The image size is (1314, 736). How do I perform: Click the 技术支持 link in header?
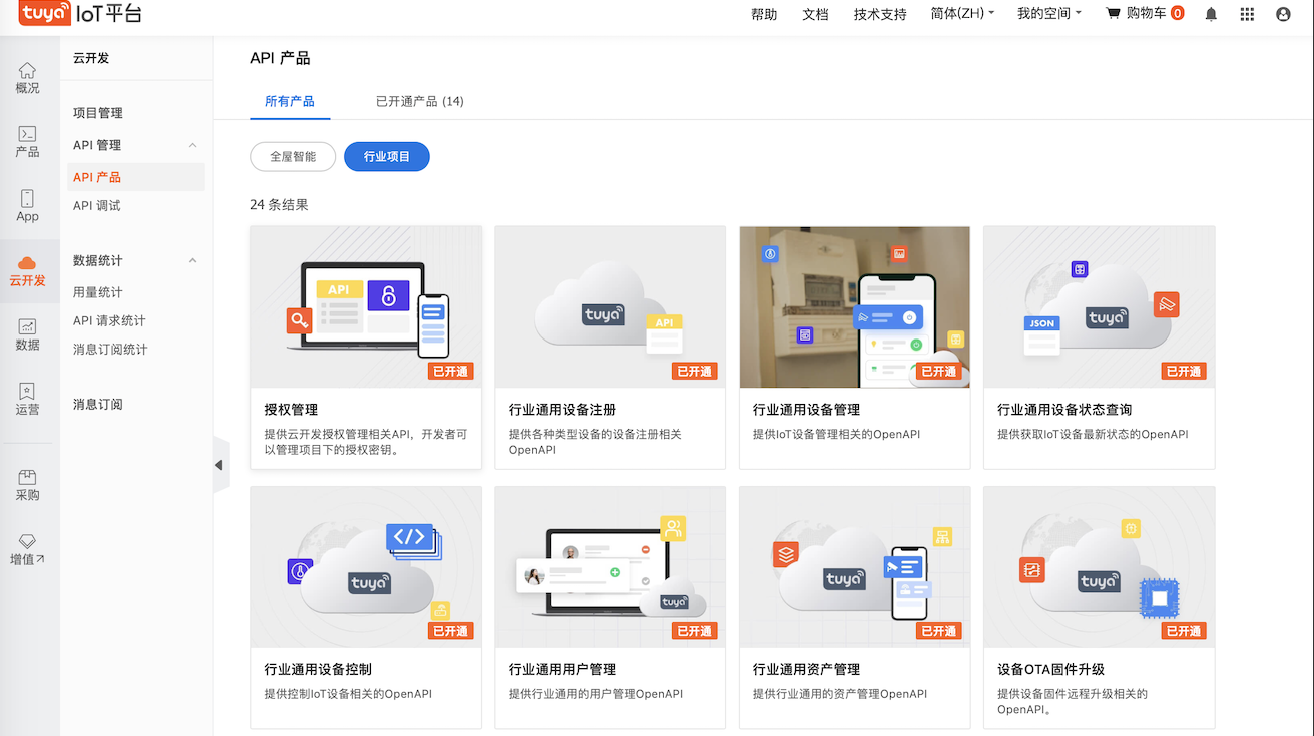[880, 14]
